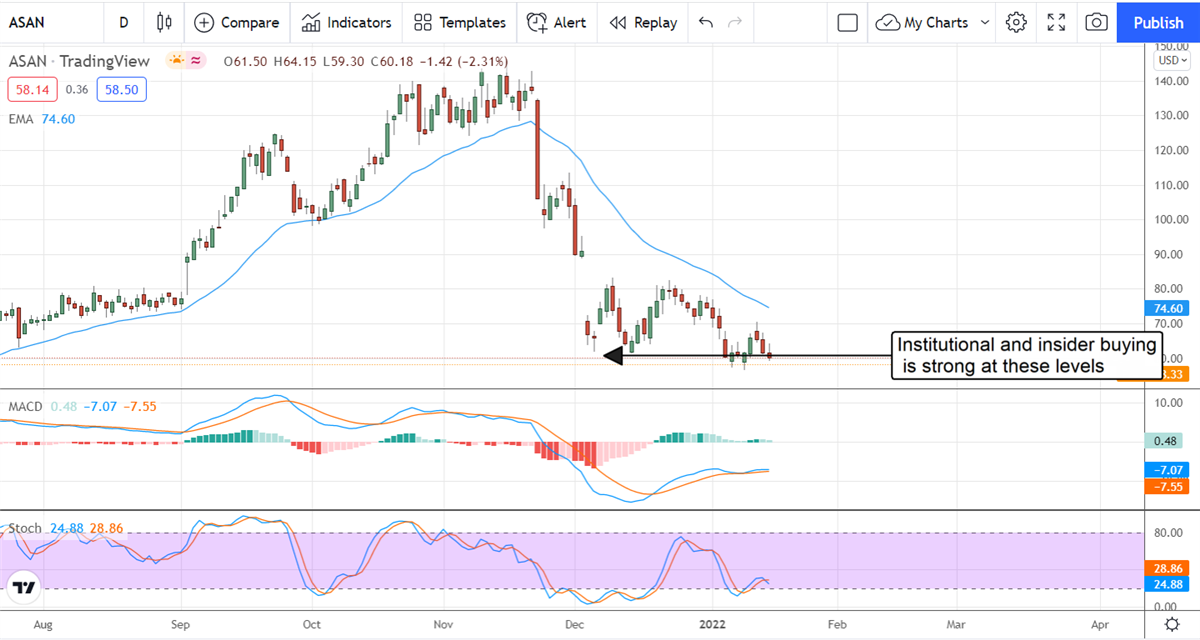This screenshot has height=640, width=1200.
Task: Change the D time interval
Action: [123, 22]
